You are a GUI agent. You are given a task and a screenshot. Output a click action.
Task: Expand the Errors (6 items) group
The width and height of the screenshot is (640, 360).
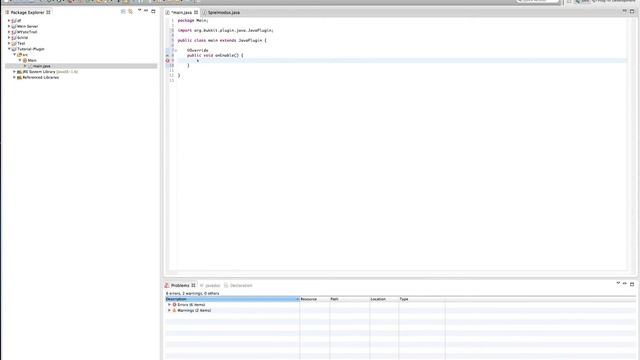click(169, 305)
